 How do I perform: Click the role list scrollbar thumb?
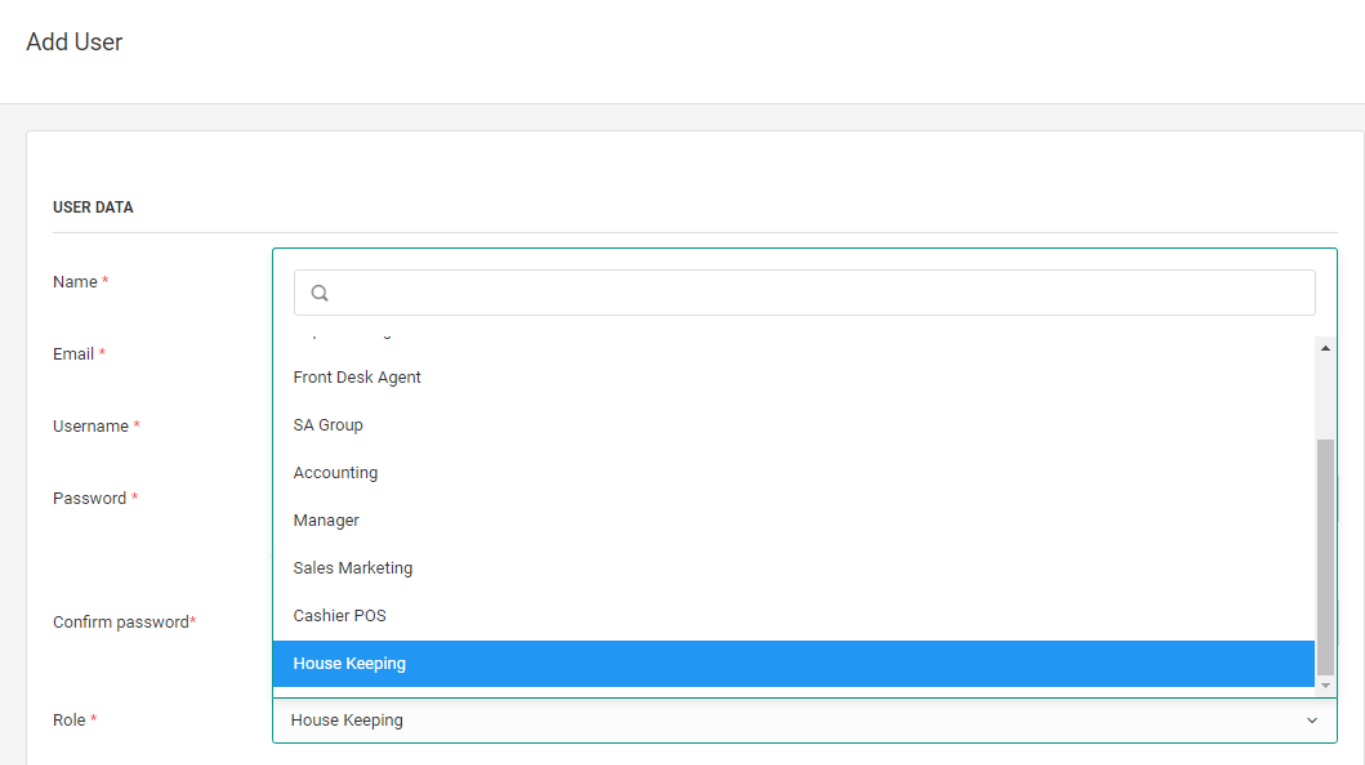[x=1325, y=557]
